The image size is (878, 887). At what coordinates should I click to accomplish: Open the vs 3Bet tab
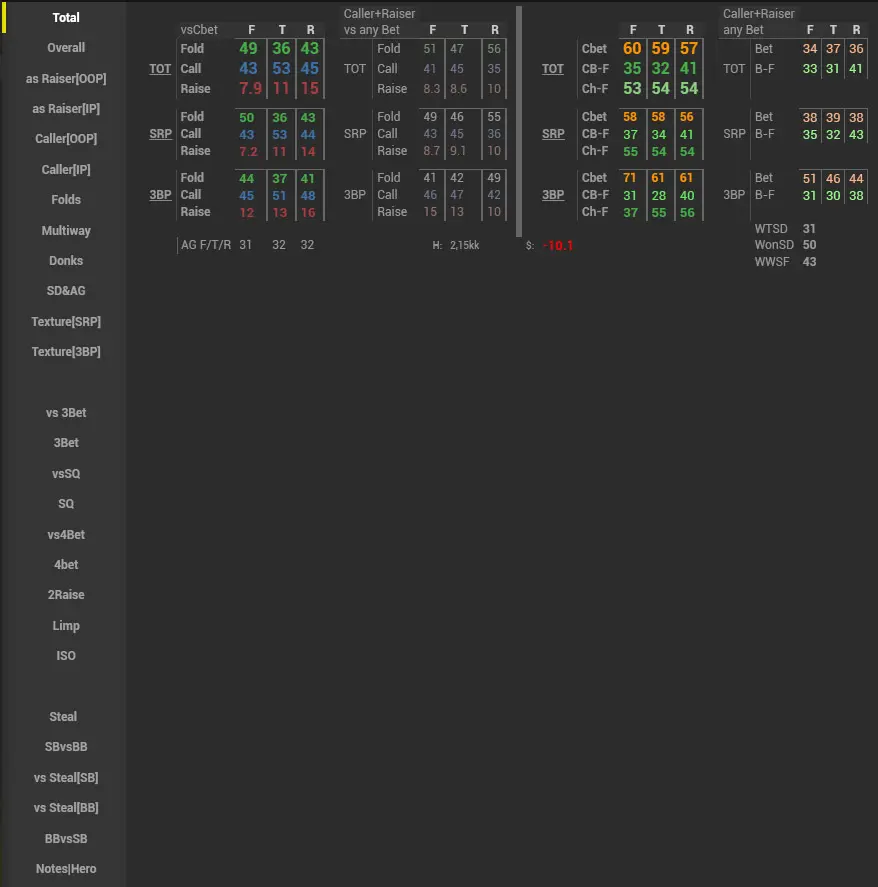pyautogui.click(x=66, y=413)
